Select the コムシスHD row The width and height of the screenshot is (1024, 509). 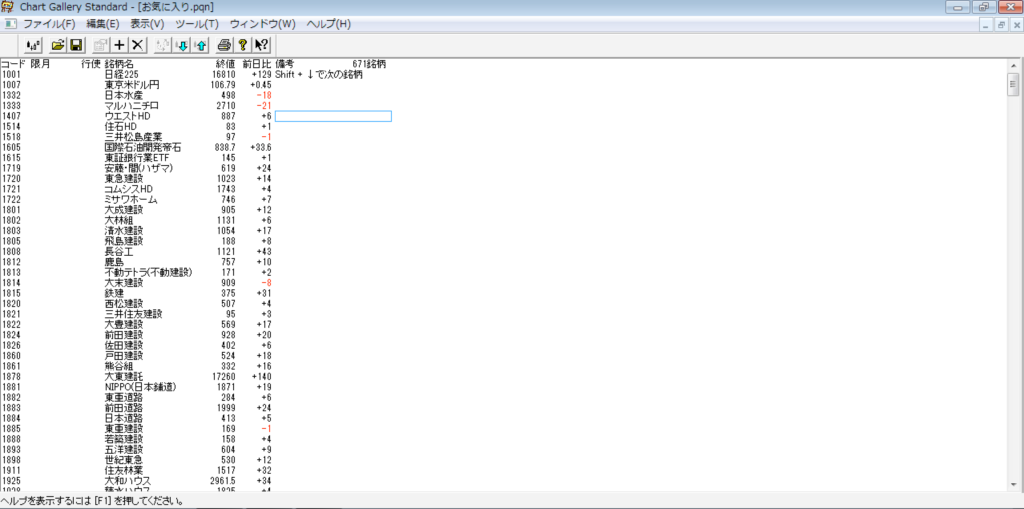(136, 189)
